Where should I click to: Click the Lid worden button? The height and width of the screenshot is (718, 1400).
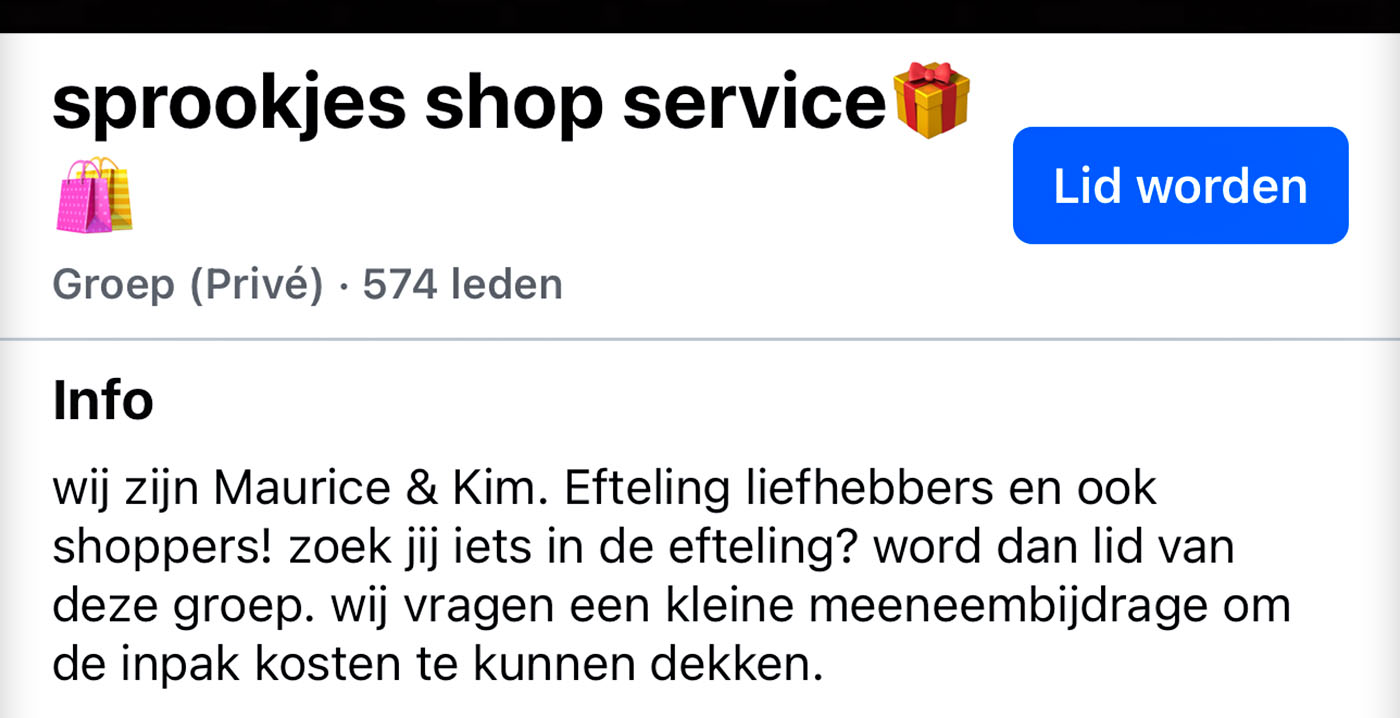1180,186
